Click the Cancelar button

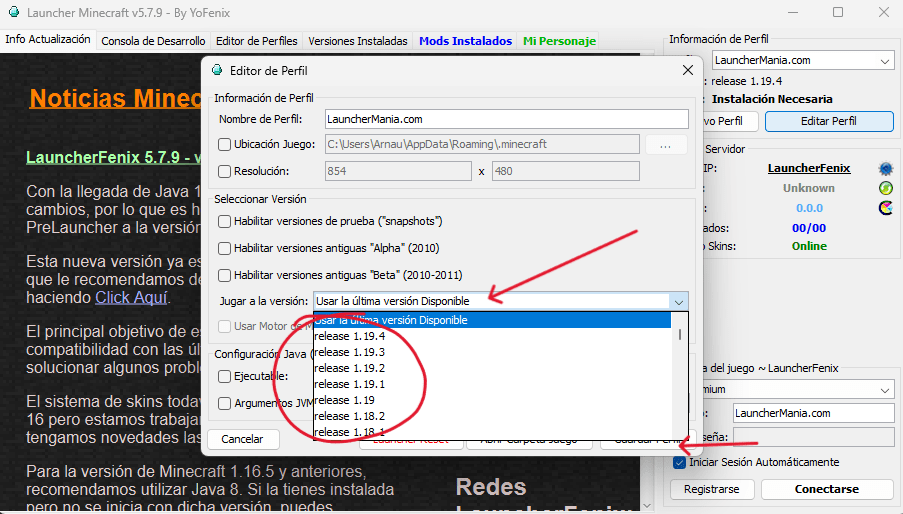(242, 439)
